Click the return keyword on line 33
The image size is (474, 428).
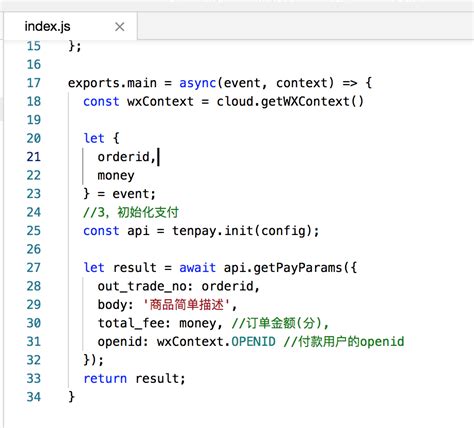[x=105, y=379]
